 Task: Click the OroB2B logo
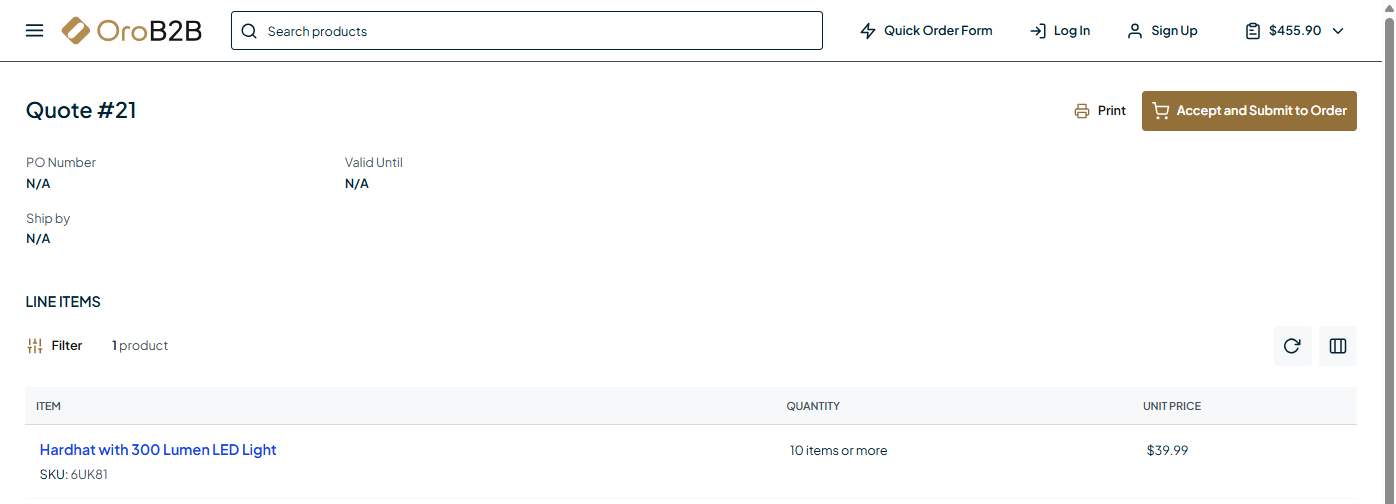pos(131,31)
